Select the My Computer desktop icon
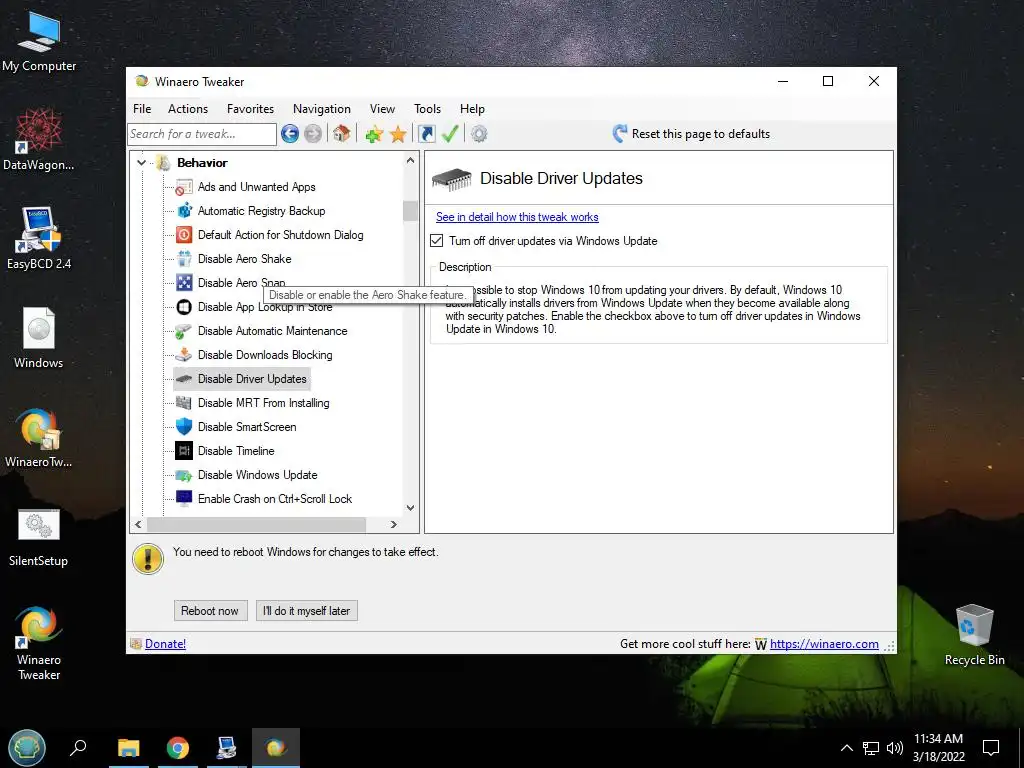The height and width of the screenshot is (768, 1024). (x=39, y=42)
